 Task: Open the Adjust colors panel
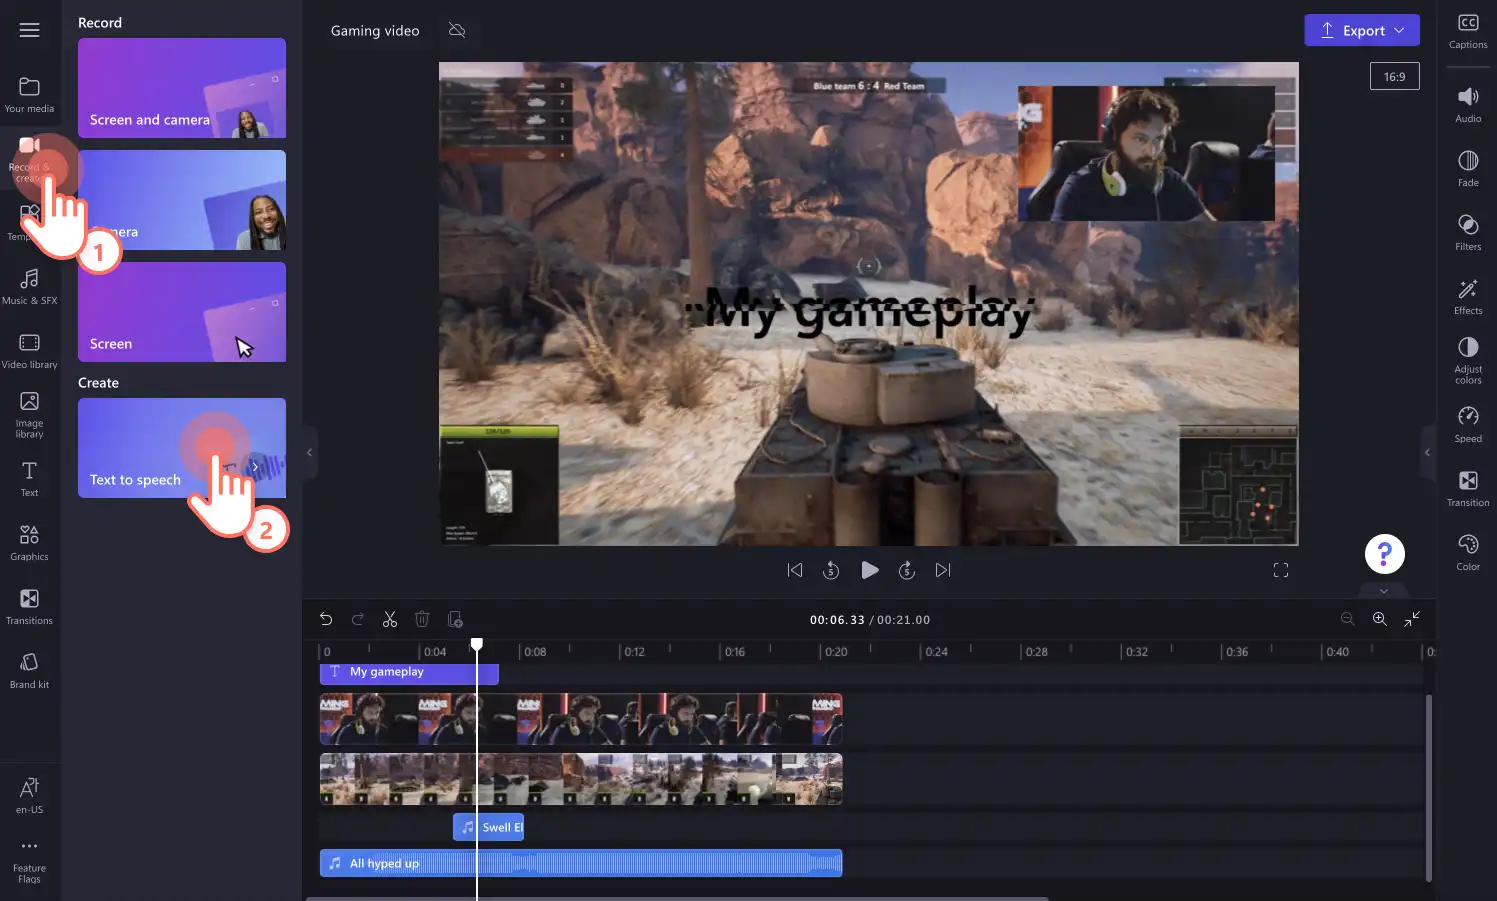click(x=1468, y=360)
